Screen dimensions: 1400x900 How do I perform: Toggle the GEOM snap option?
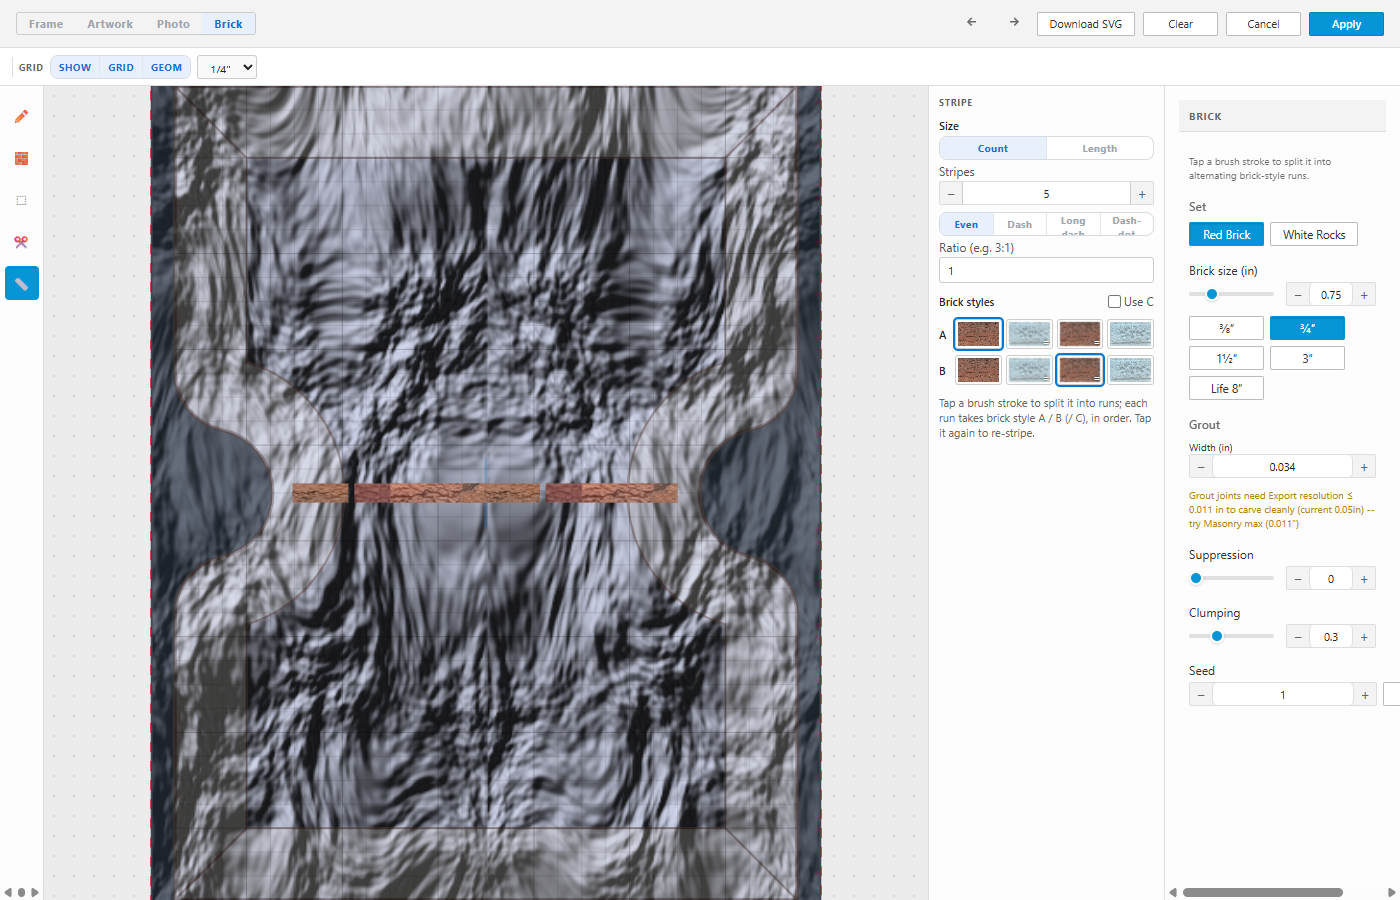pos(166,67)
